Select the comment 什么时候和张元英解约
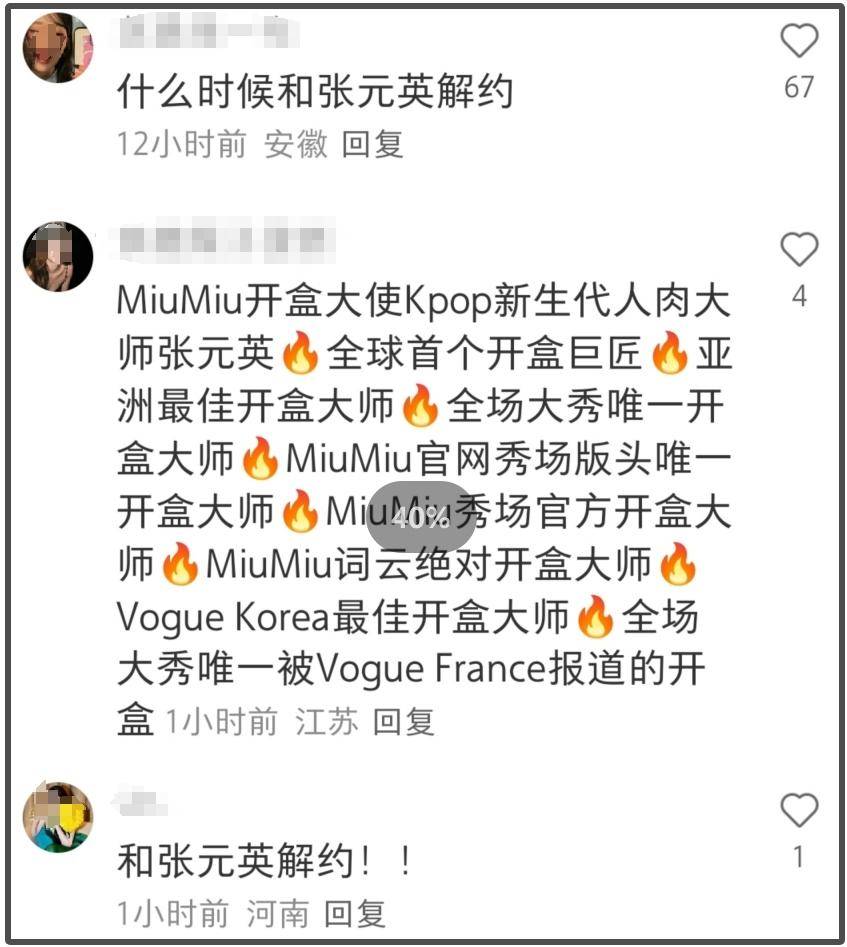The width and height of the screenshot is (847, 947). pos(315,92)
